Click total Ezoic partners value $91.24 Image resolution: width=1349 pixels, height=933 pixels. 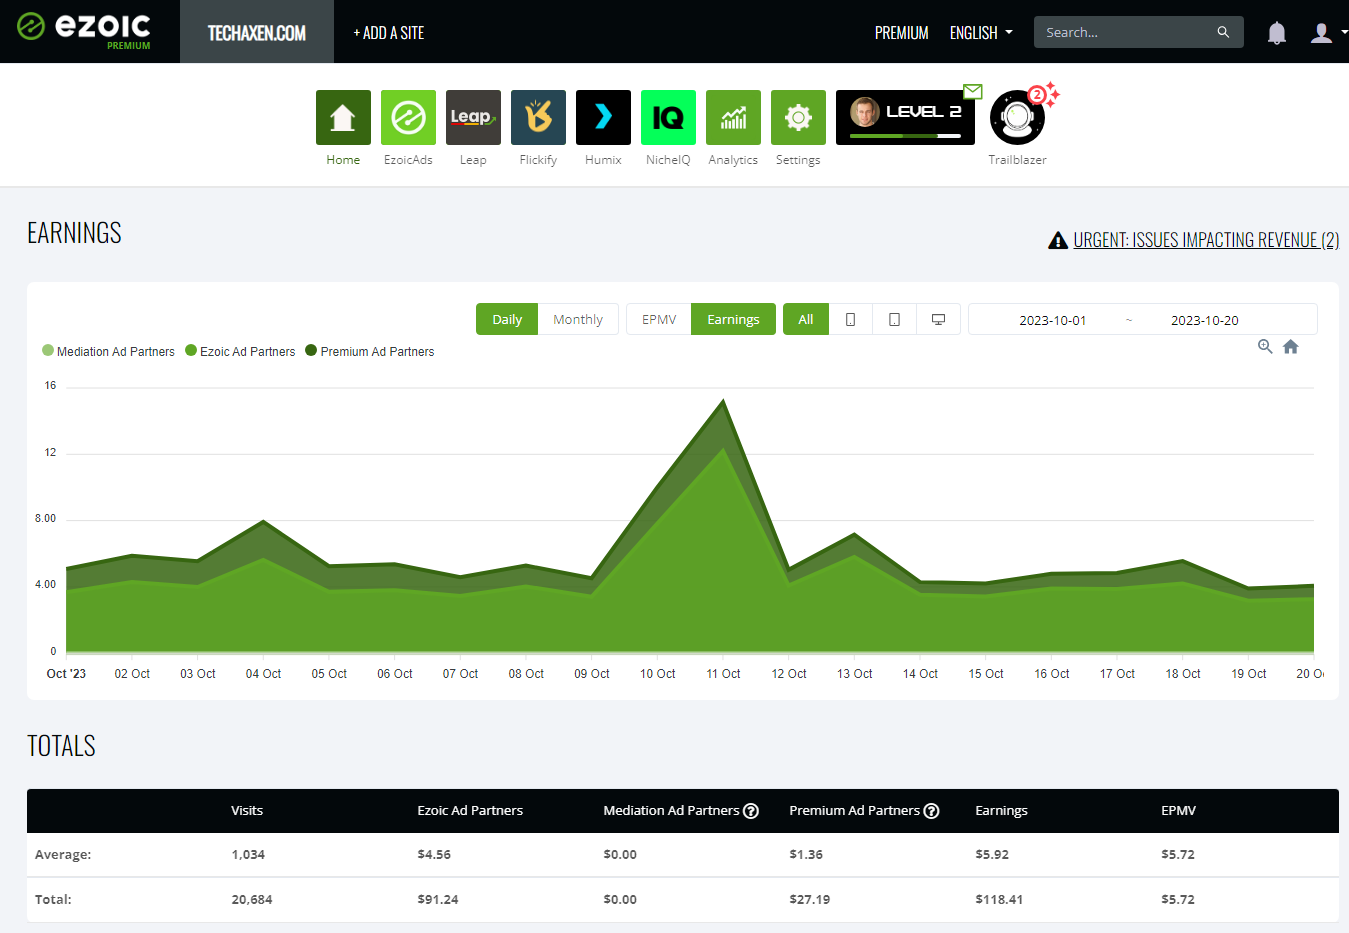(x=438, y=900)
